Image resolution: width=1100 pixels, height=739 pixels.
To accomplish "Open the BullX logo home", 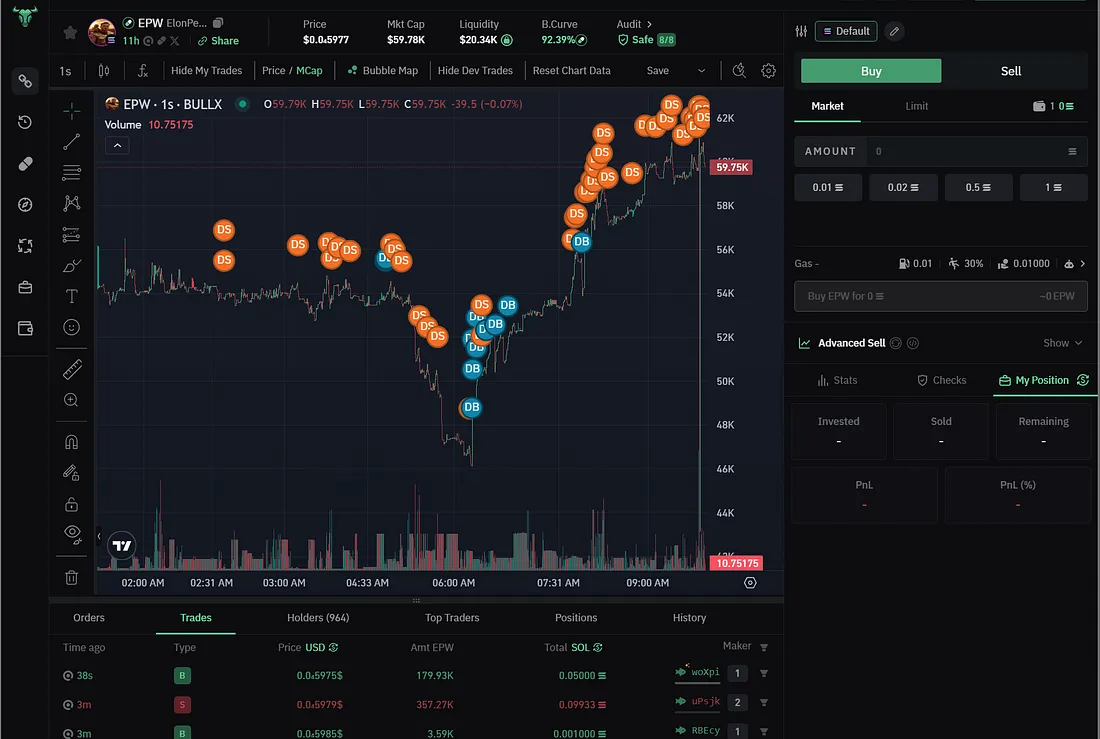I will click(x=25, y=15).
